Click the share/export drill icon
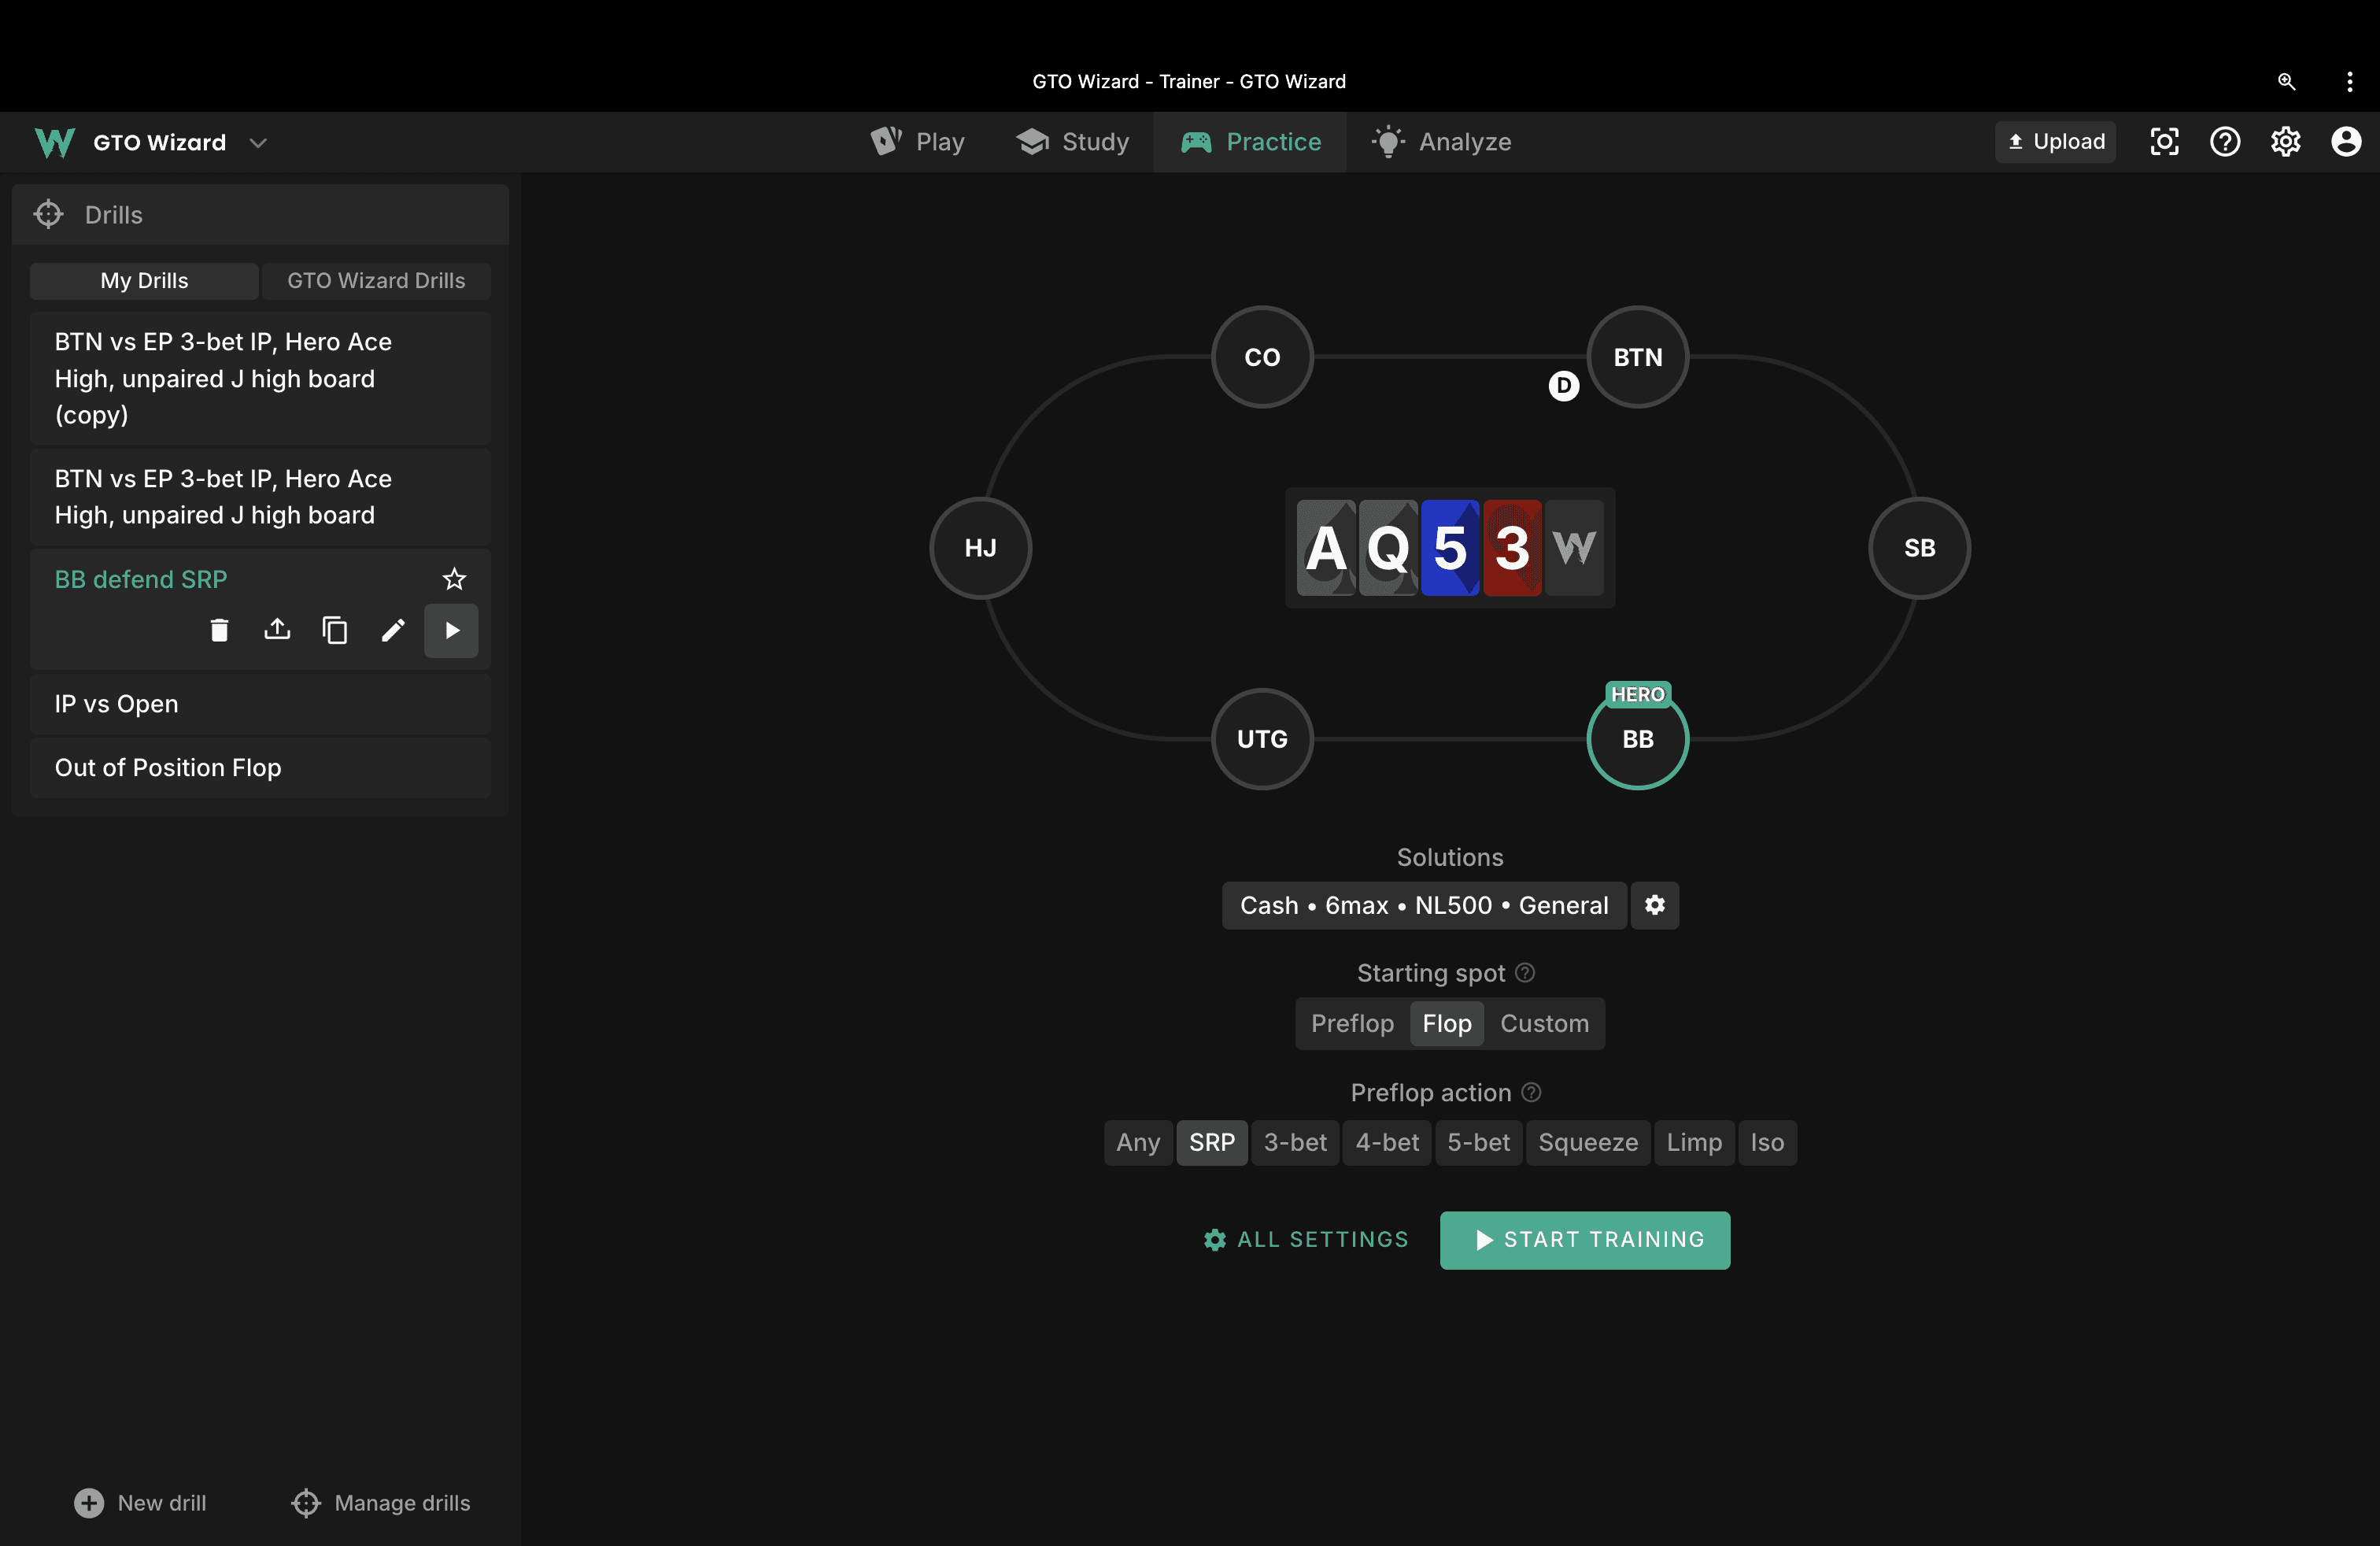Image resolution: width=2380 pixels, height=1546 pixels. [x=277, y=630]
